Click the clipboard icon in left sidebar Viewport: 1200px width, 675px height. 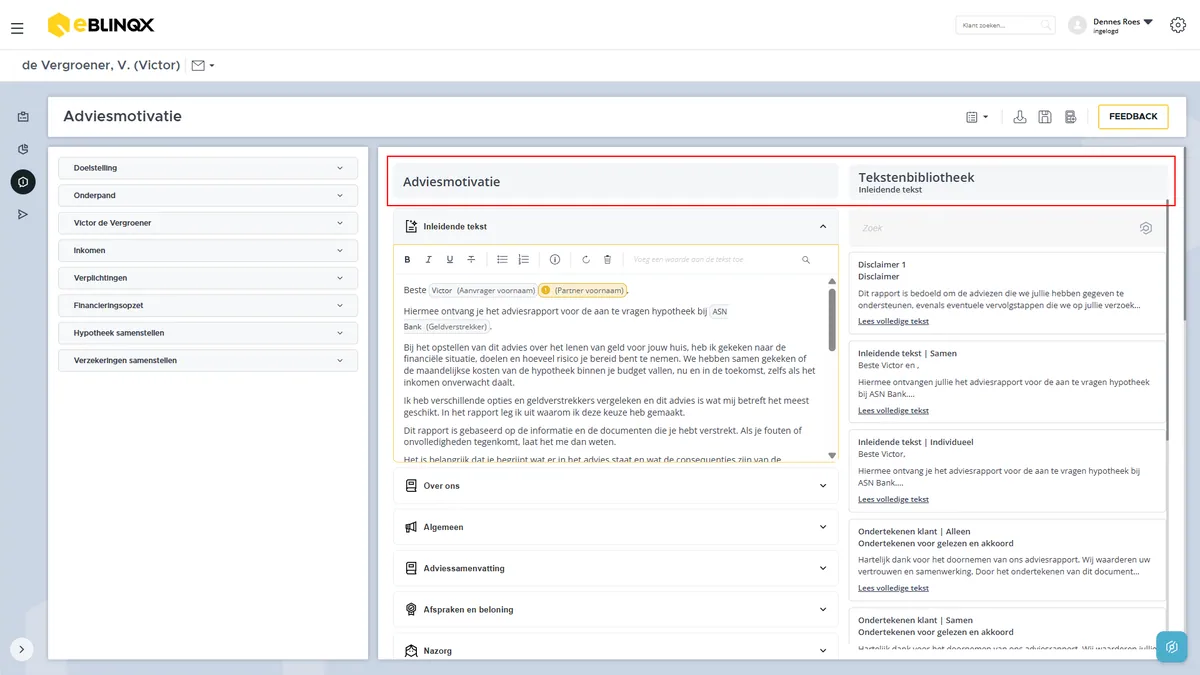(x=23, y=117)
